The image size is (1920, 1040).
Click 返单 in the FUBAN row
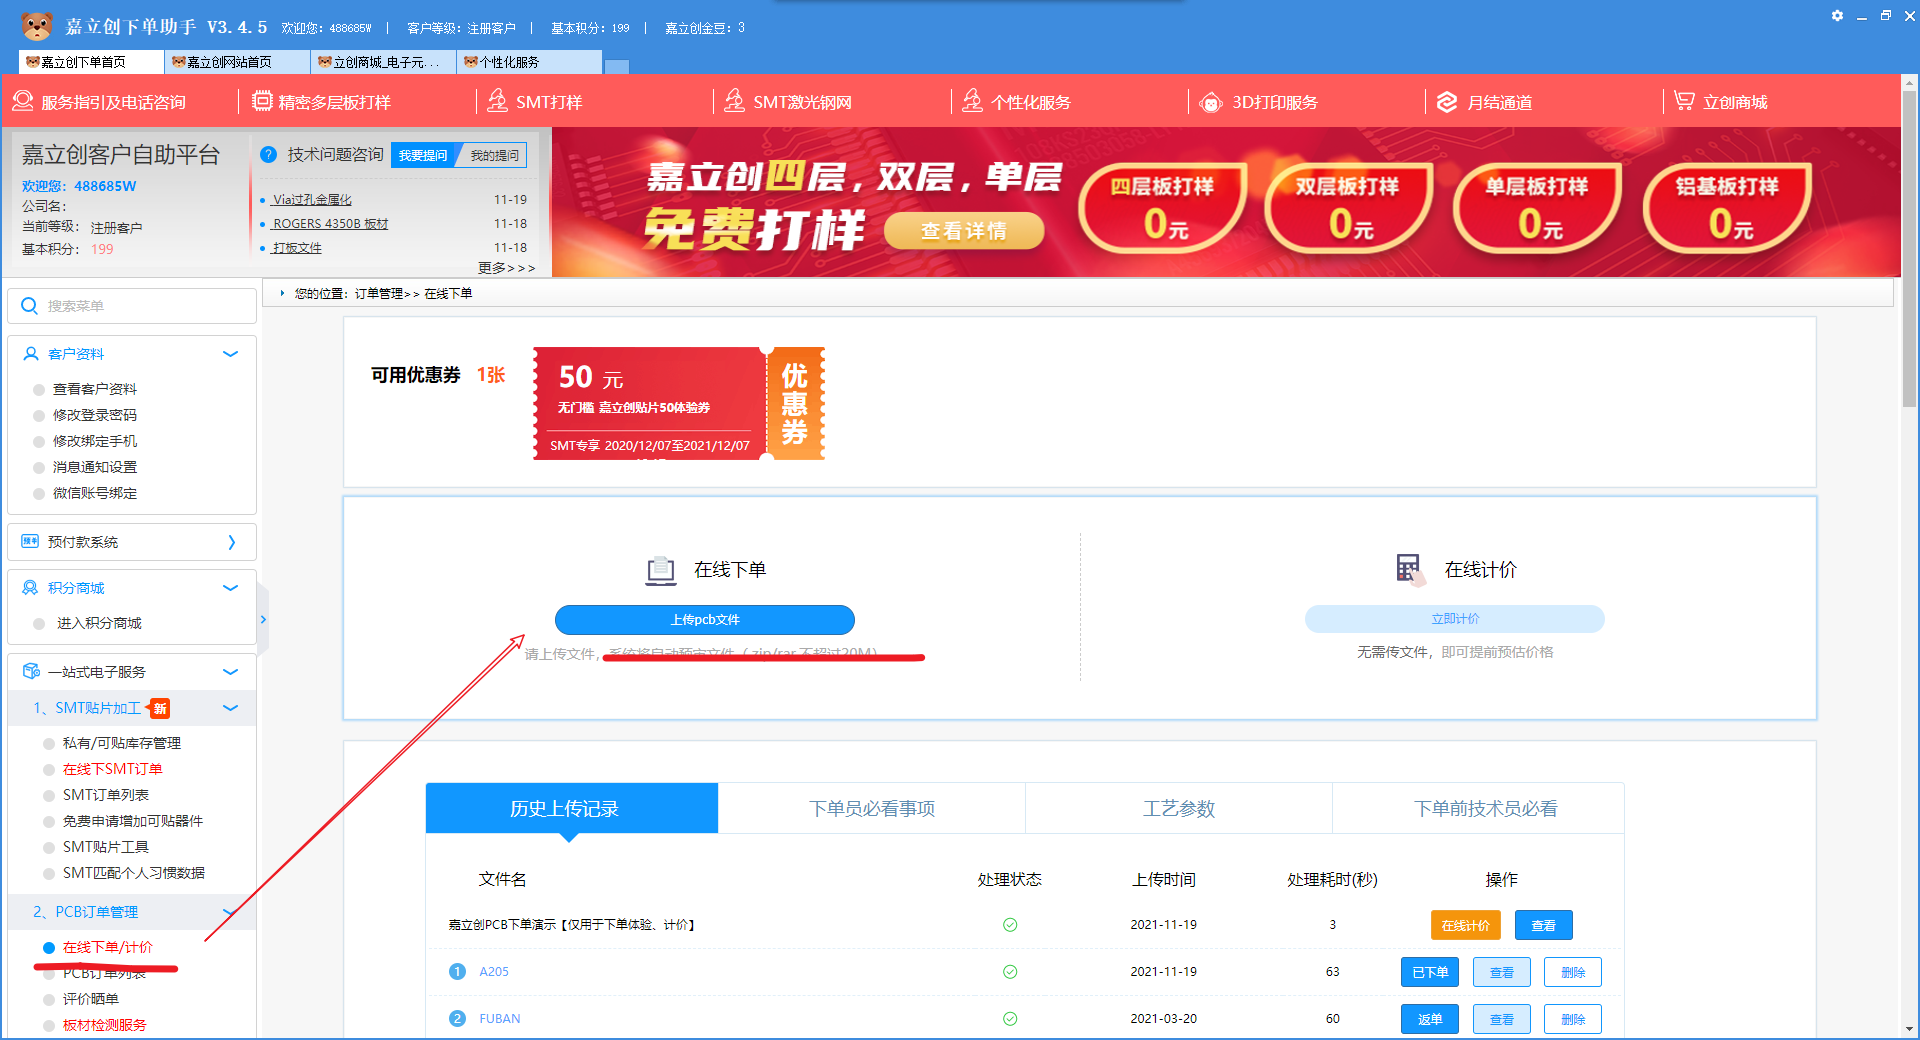tap(1430, 1019)
